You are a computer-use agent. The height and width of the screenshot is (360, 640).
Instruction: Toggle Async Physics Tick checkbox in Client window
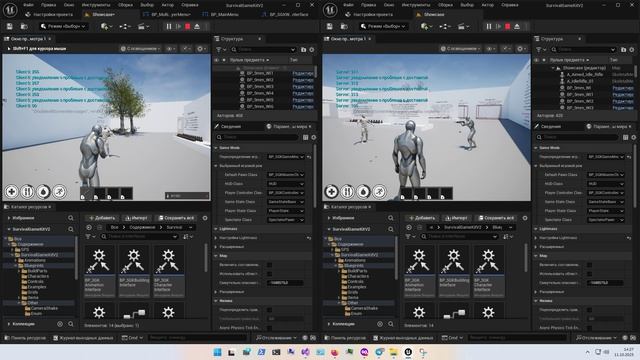tap(269, 328)
